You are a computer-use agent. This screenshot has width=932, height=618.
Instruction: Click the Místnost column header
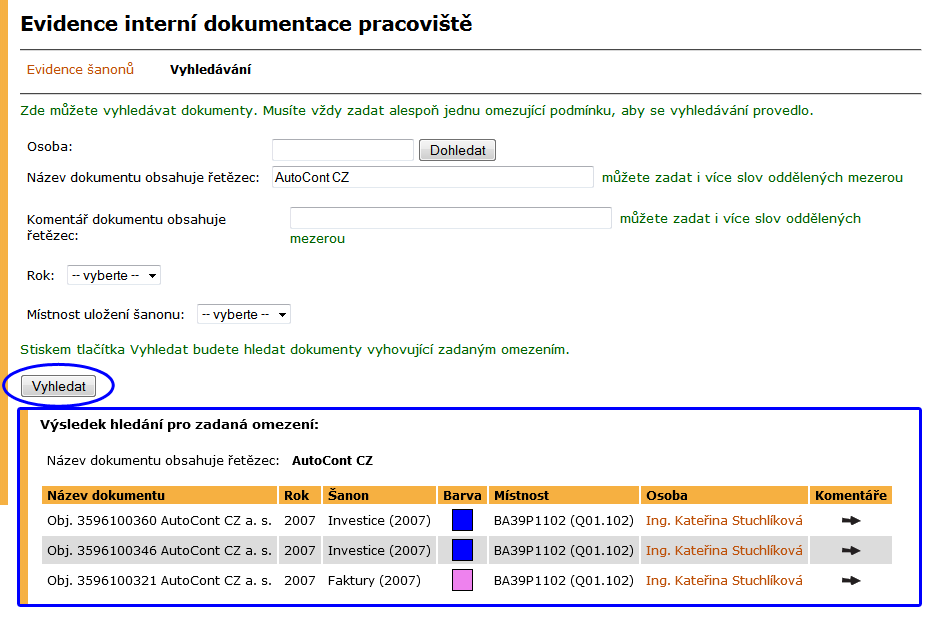(564, 495)
